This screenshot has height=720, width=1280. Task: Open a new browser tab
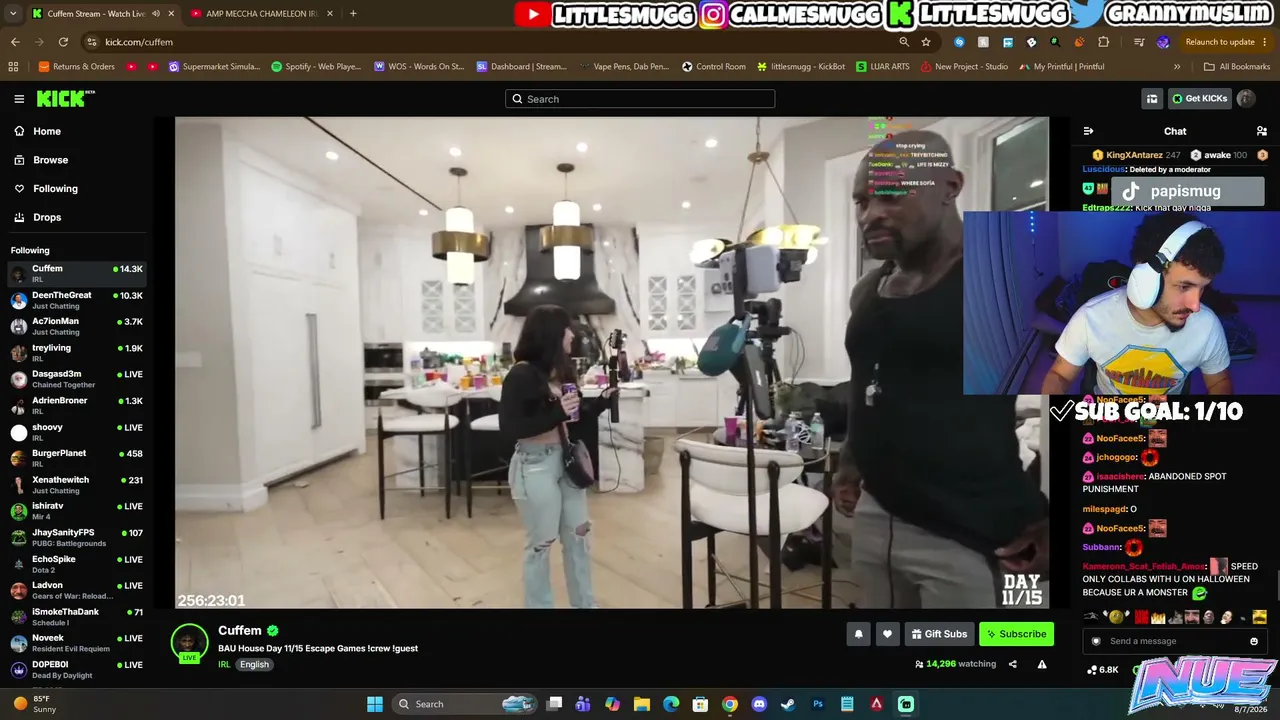click(353, 14)
